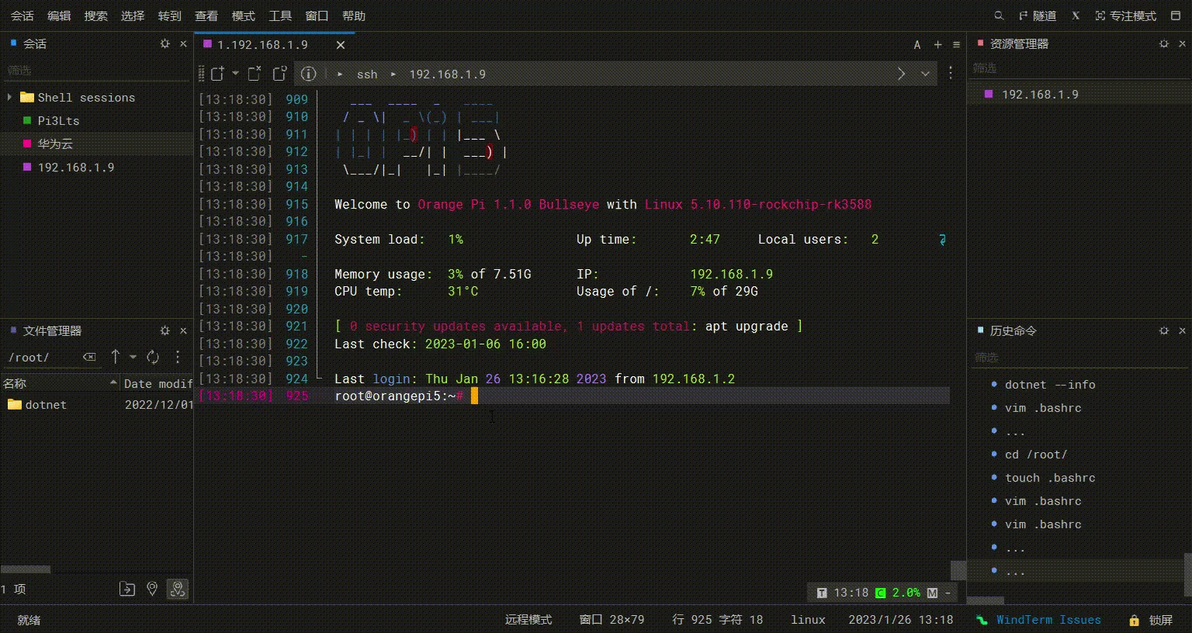
Task: Expand the Shell sessions folder
Action: 10,98
